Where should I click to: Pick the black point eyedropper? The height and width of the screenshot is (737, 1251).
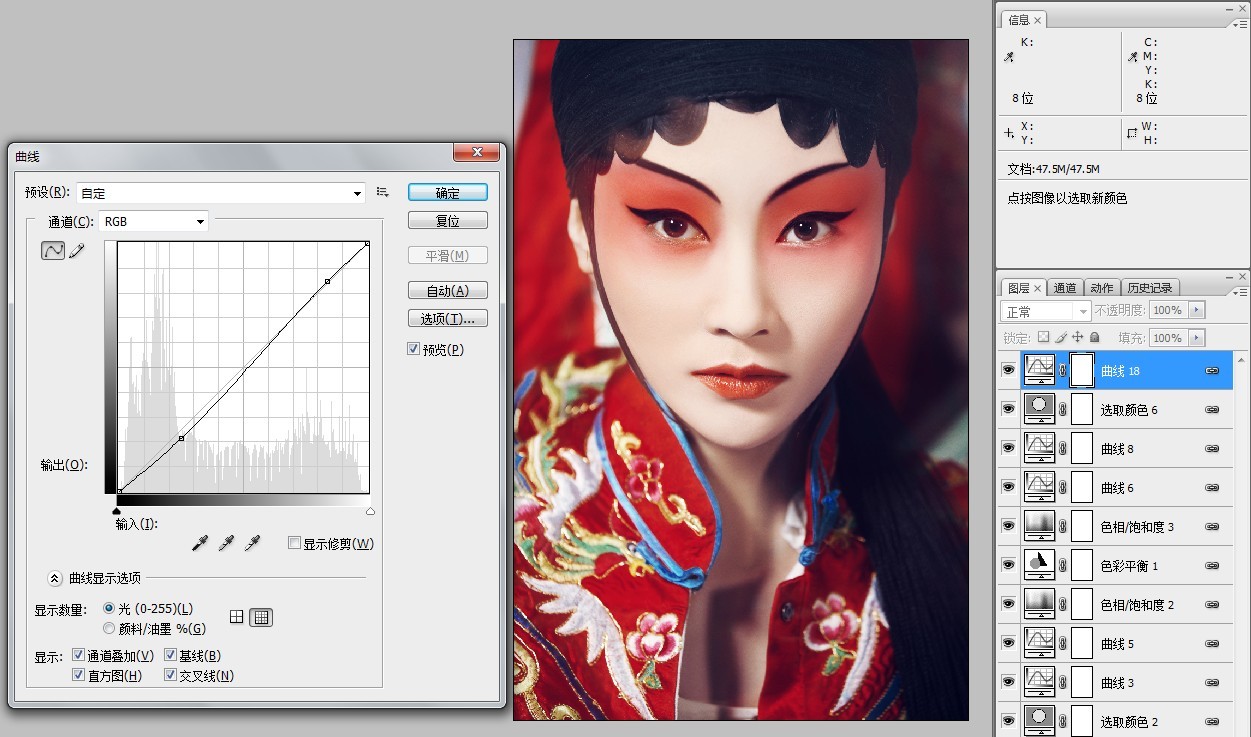(200, 542)
